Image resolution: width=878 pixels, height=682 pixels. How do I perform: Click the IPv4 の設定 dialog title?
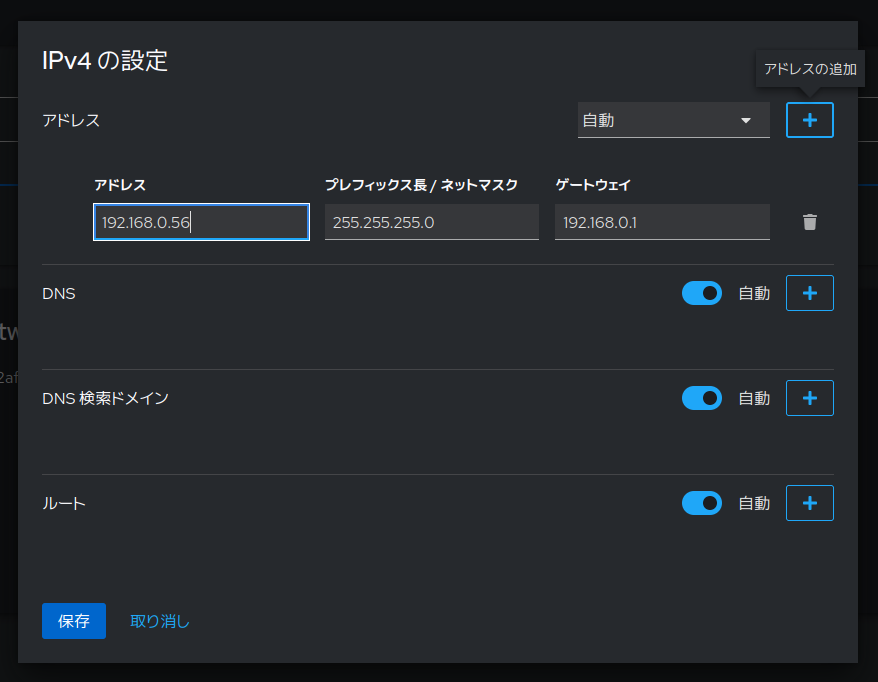coord(105,60)
